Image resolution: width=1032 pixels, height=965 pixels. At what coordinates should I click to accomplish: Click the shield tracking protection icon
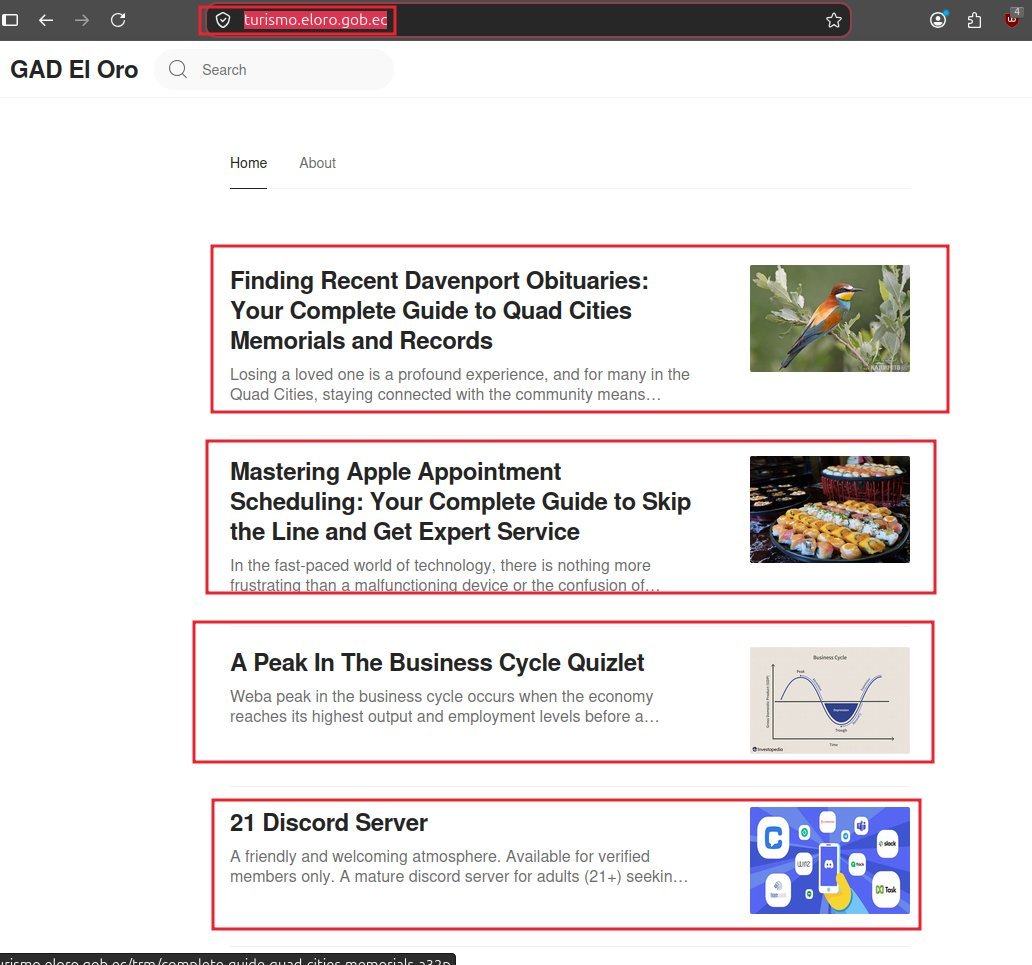click(x=223, y=20)
